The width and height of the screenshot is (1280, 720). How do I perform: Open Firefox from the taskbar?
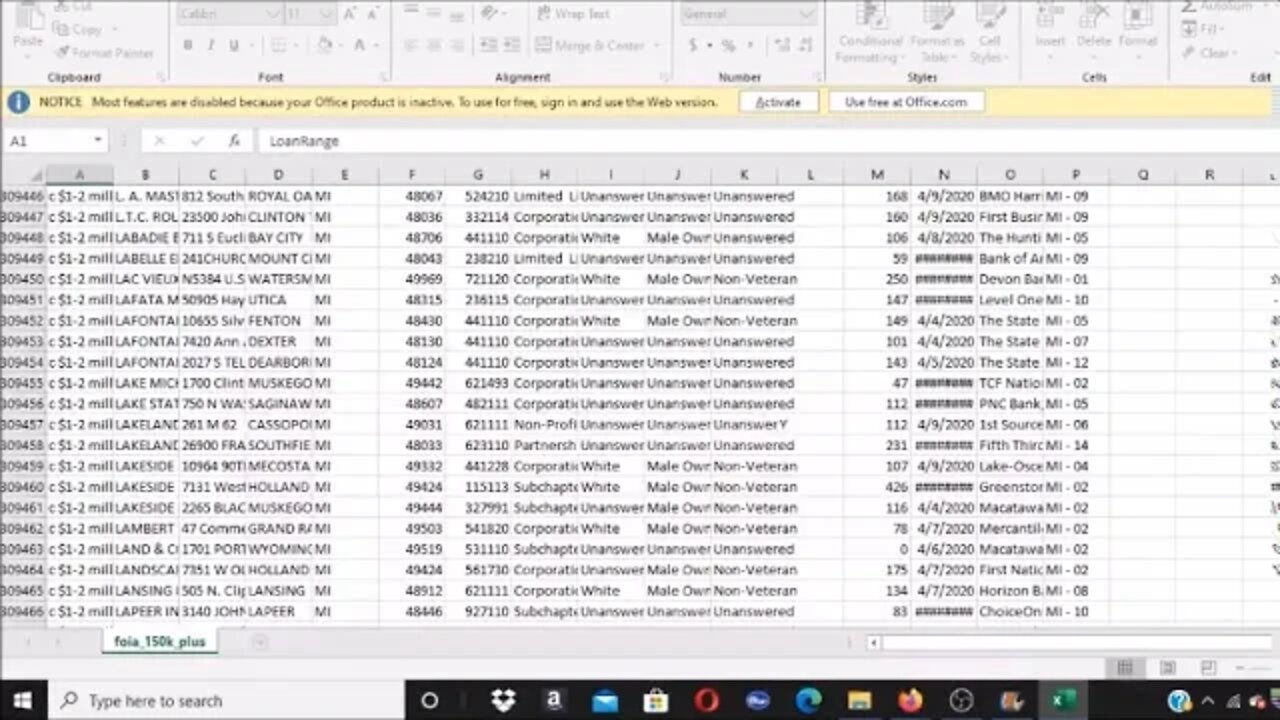pos(910,701)
